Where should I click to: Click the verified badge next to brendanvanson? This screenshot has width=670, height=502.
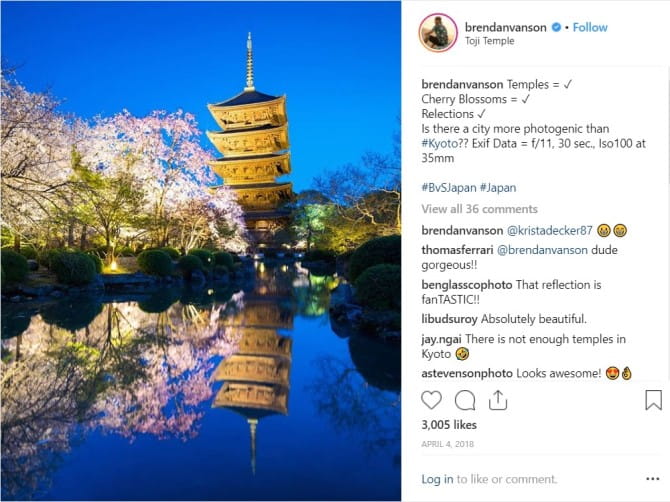(556, 27)
